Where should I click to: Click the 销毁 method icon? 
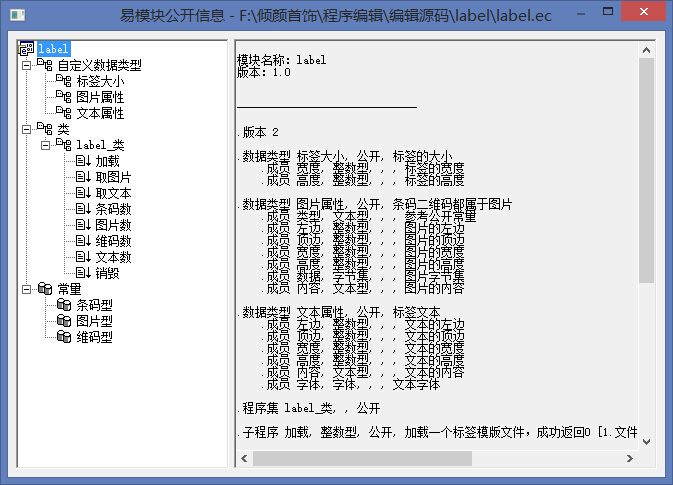(x=83, y=273)
